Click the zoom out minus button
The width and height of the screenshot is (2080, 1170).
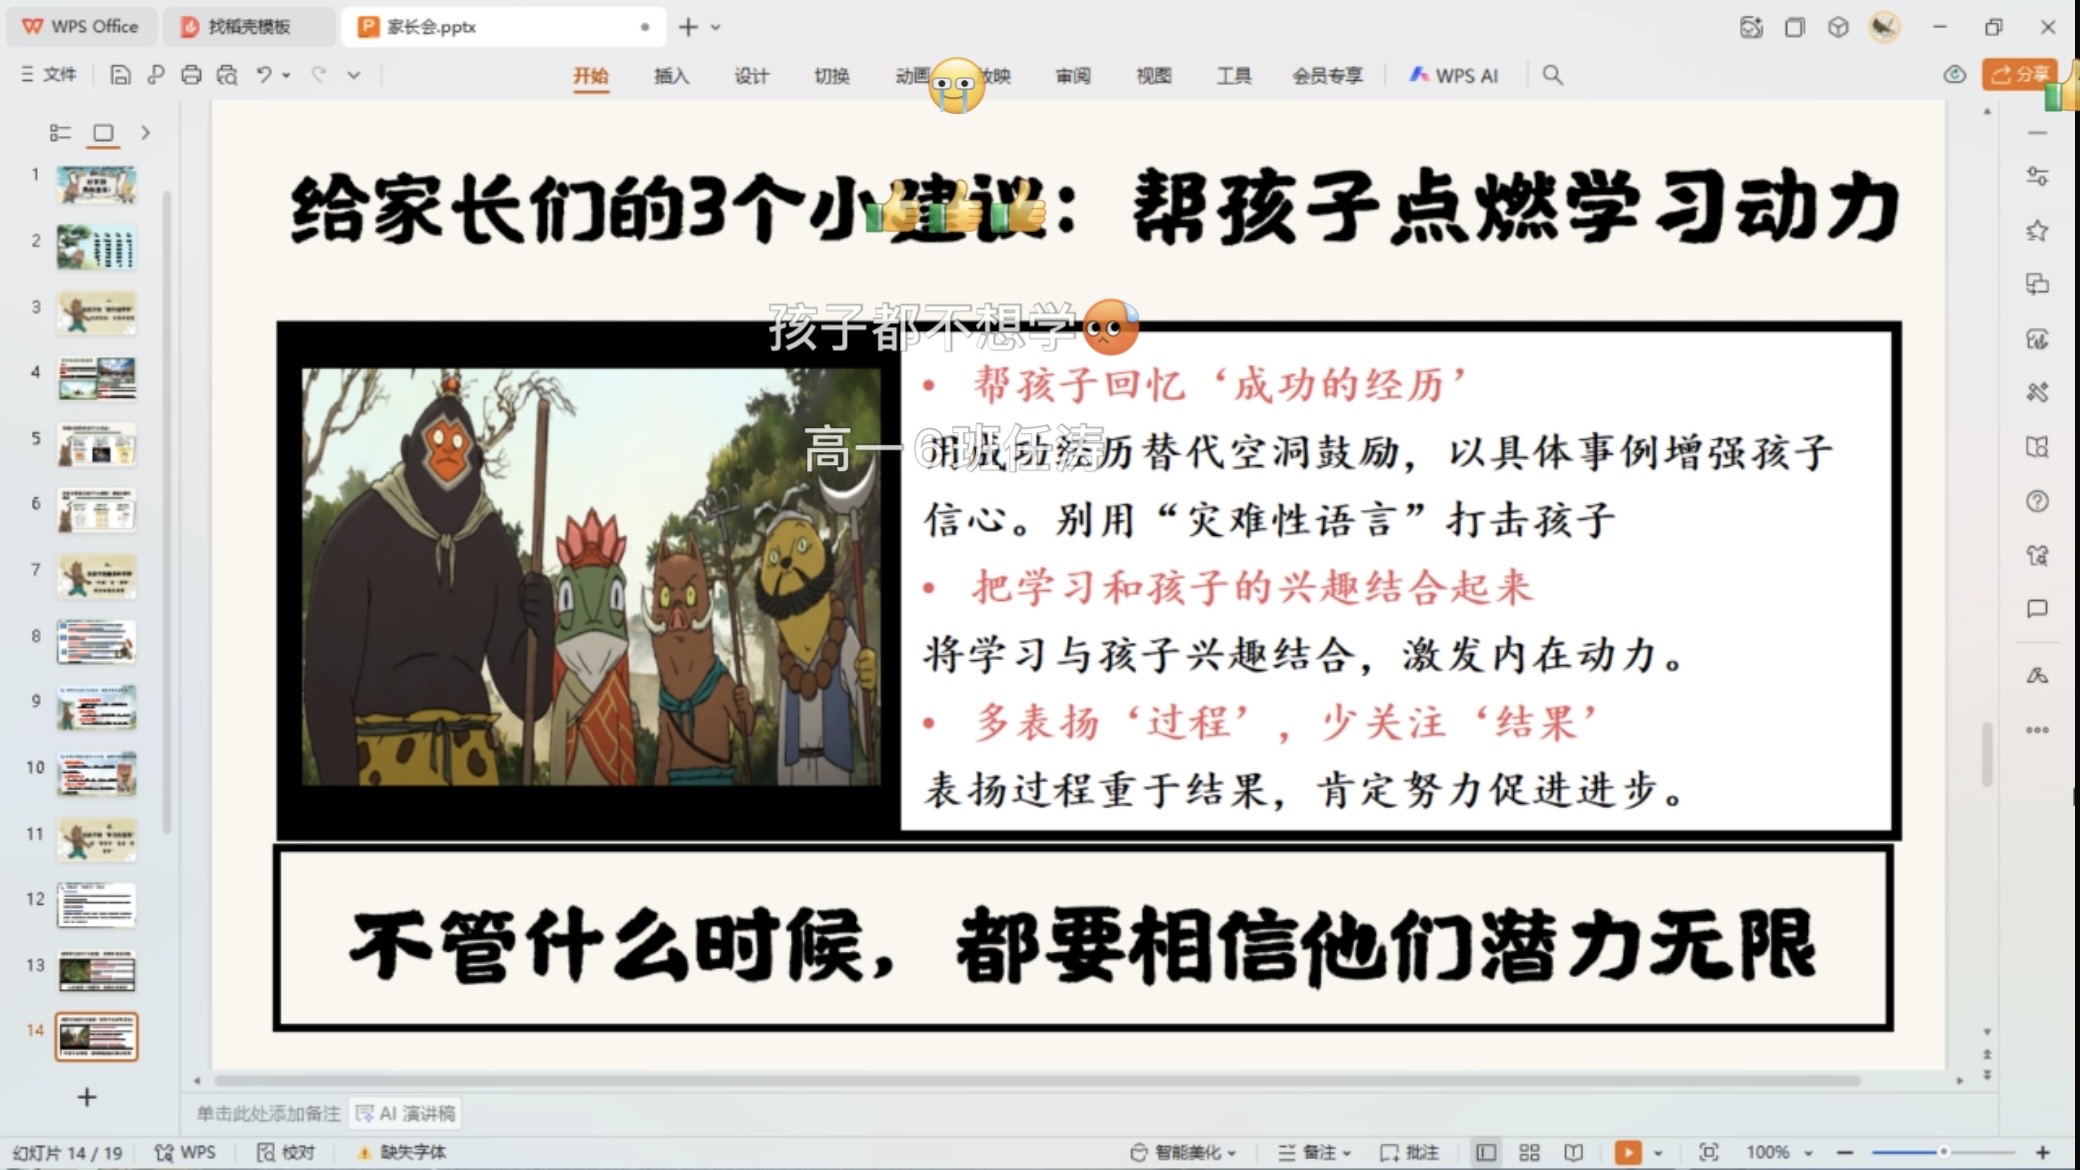point(1845,1152)
